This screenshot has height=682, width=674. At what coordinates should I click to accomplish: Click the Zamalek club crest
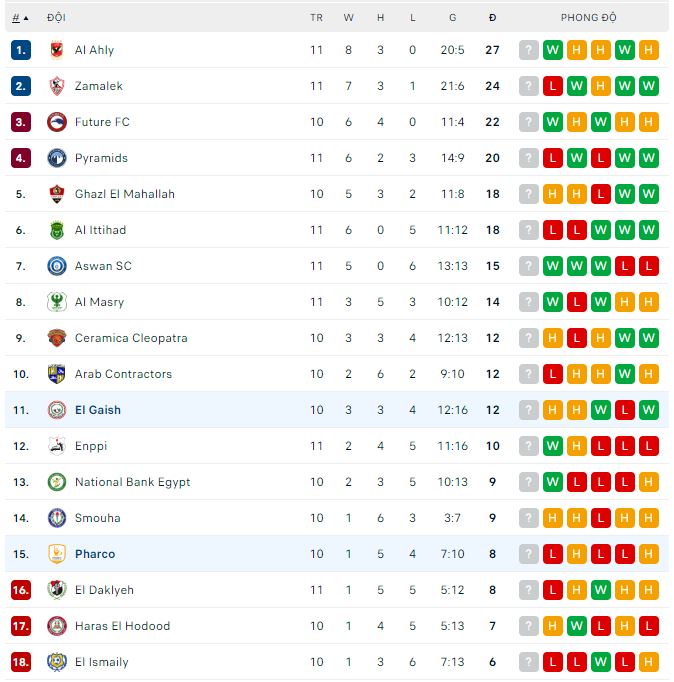coord(56,86)
